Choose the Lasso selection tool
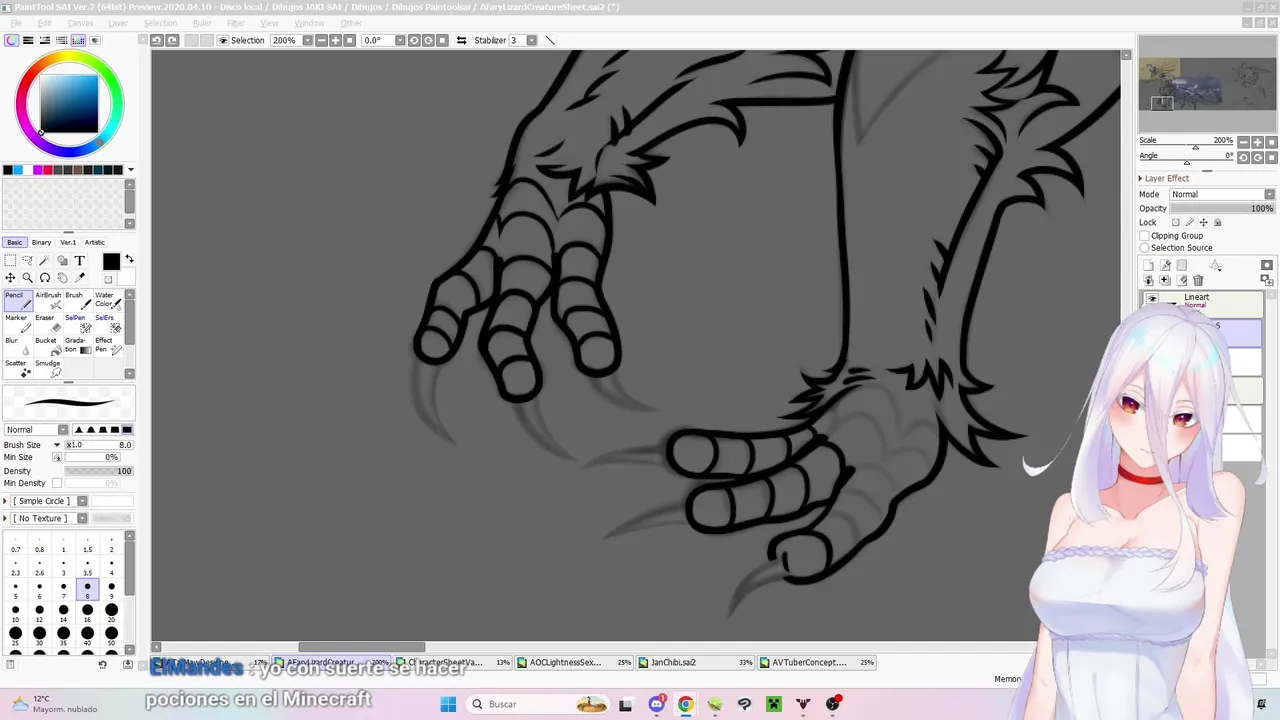Image resolution: width=1280 pixels, height=720 pixels. (x=27, y=261)
